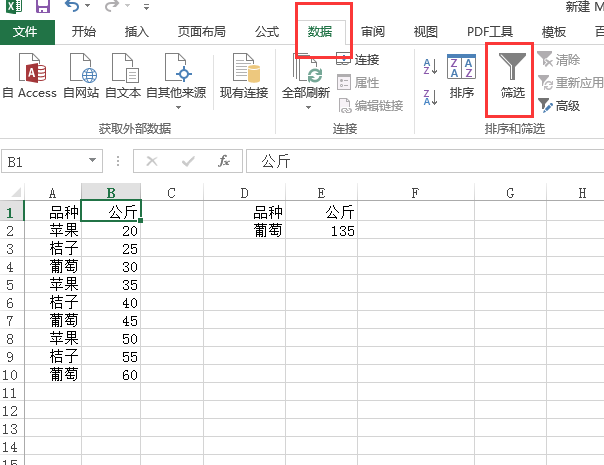604x465 pixels.
Task: Select column A header
Action: pos(53,193)
